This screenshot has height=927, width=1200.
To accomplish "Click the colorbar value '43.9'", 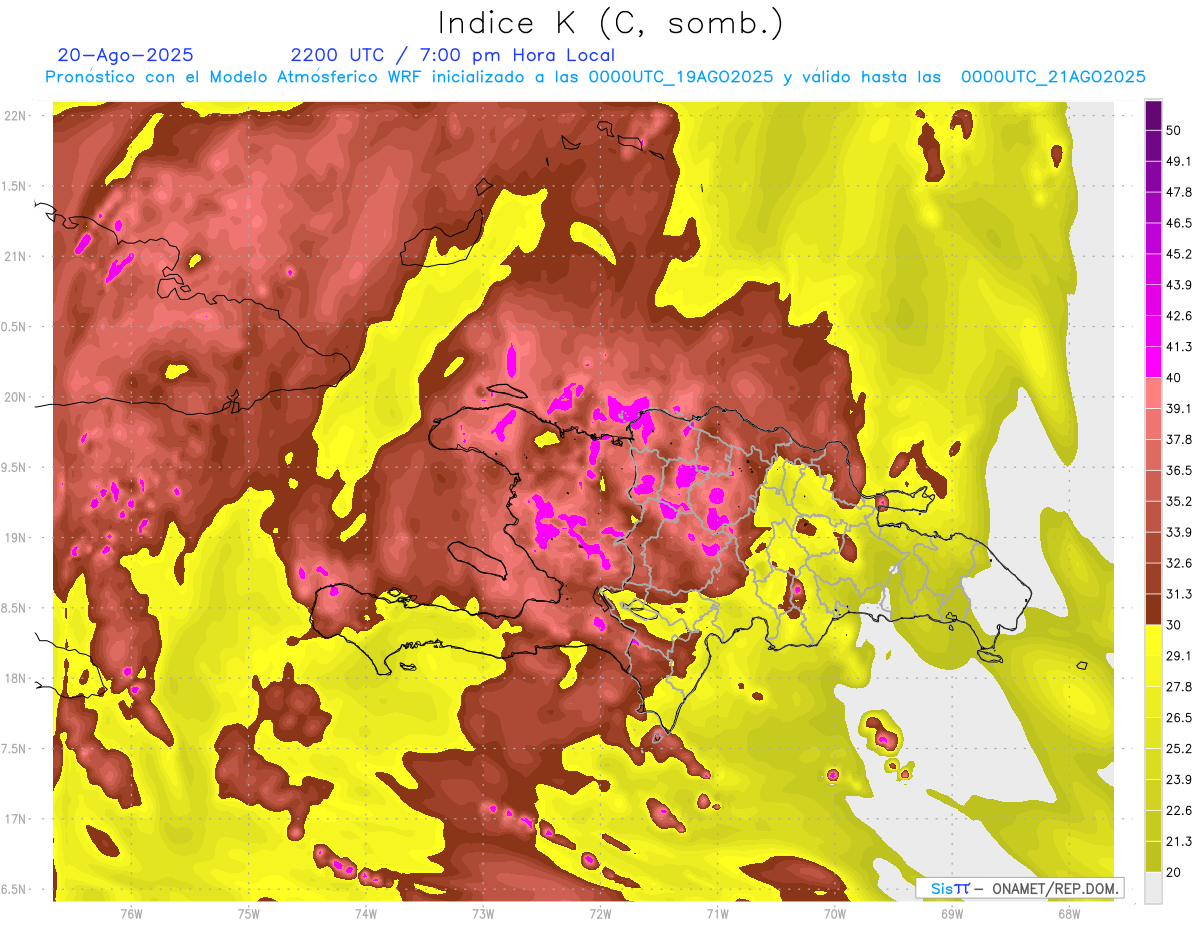I will (1178, 285).
